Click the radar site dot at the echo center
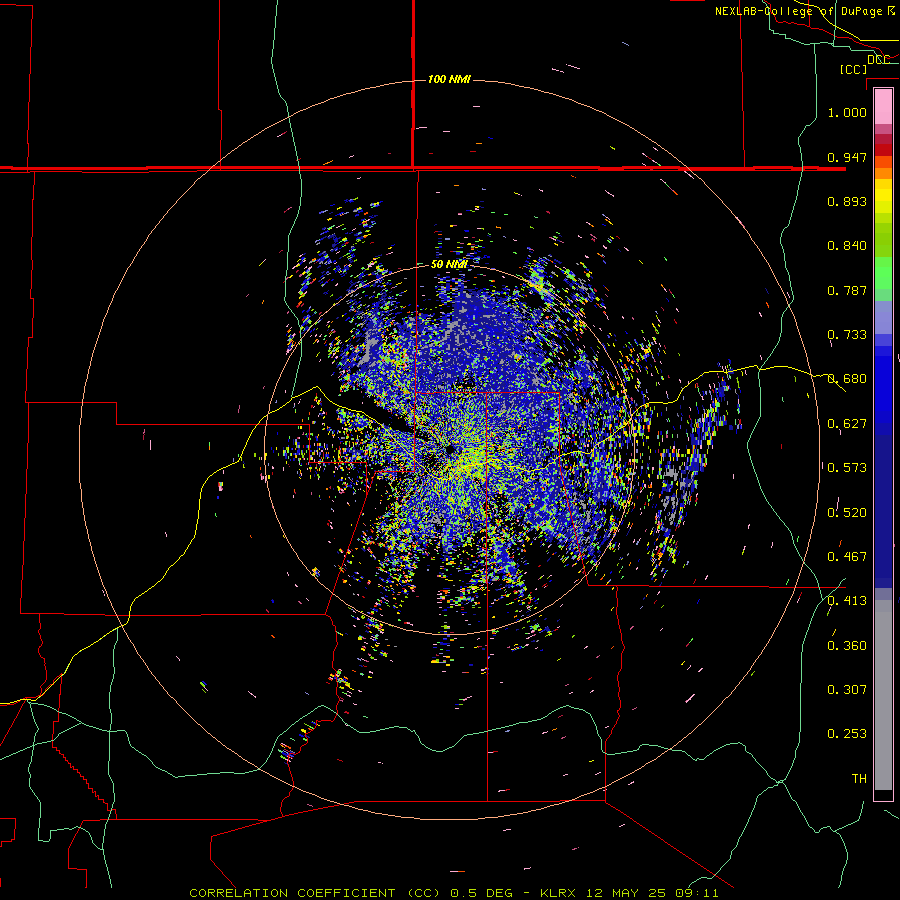The height and width of the screenshot is (900, 900). pos(449,449)
